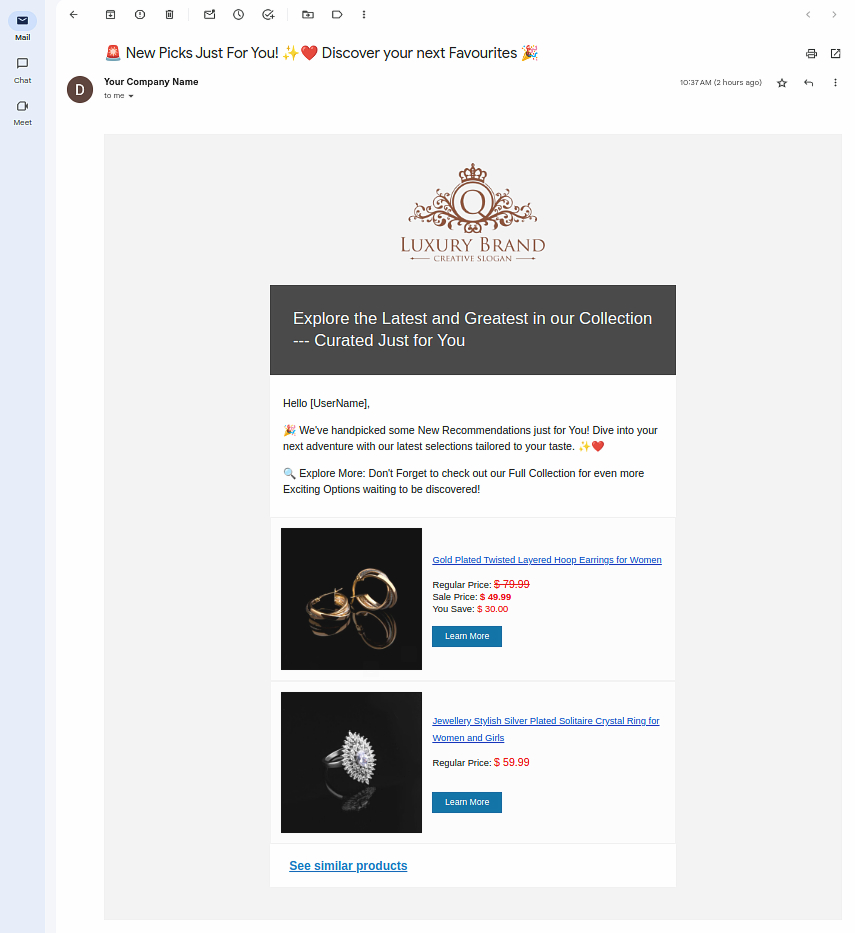Delete this email with the trash icon
Image resolution: width=855 pixels, height=933 pixels.
[x=170, y=14]
